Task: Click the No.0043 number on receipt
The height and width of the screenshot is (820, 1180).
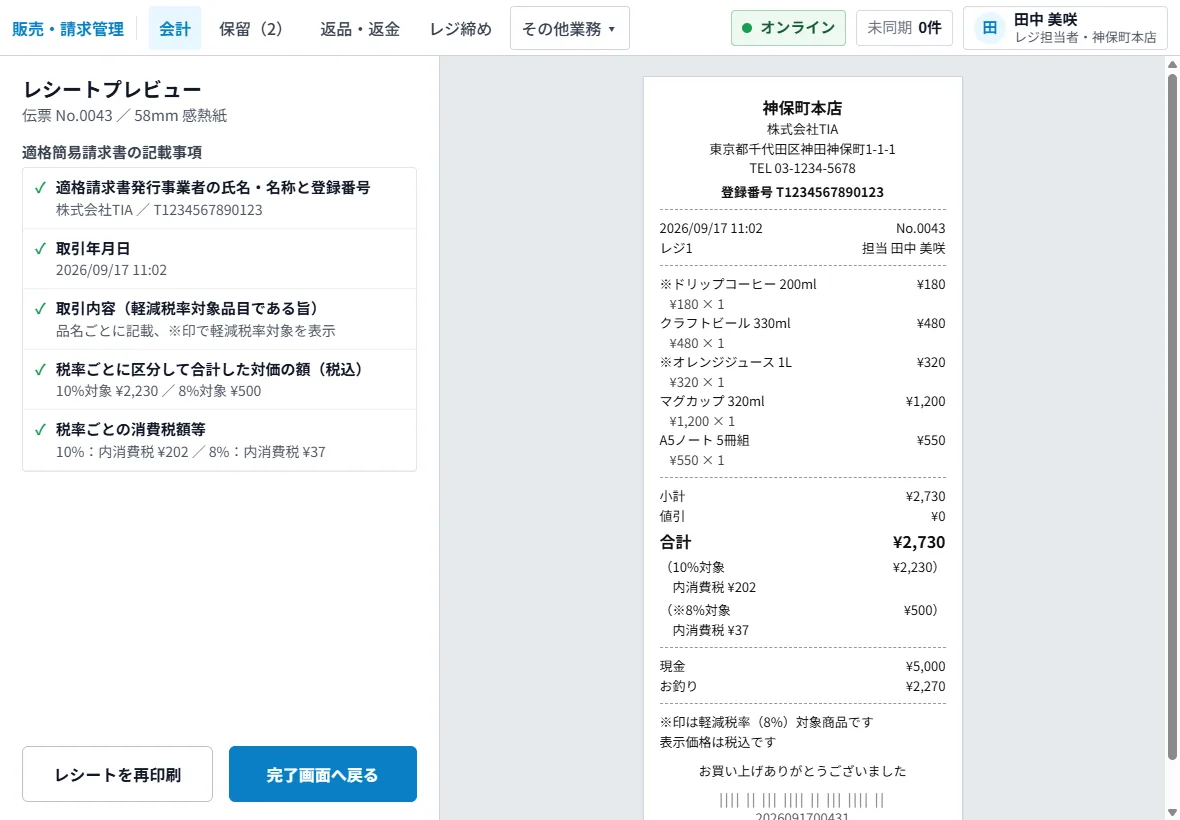Action: click(920, 229)
